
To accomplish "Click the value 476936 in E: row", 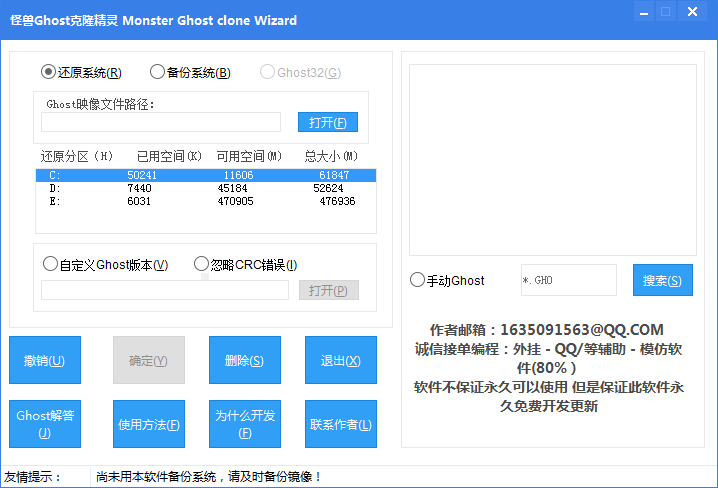I will click(337, 201).
